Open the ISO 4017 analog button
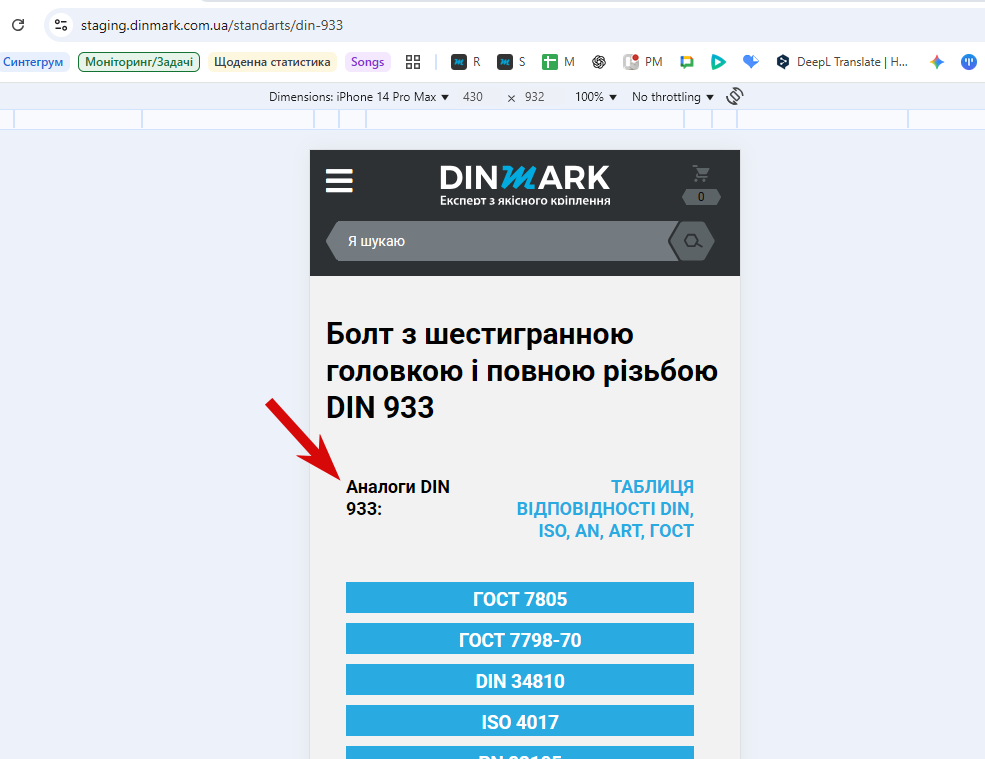 pyautogui.click(x=520, y=721)
